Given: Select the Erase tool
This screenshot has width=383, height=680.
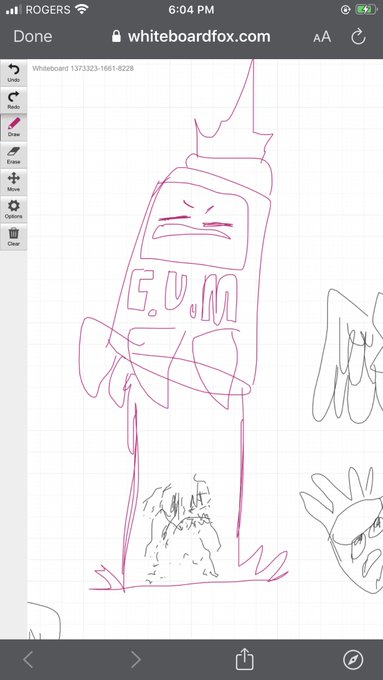Looking at the screenshot, I should pyautogui.click(x=13, y=155).
